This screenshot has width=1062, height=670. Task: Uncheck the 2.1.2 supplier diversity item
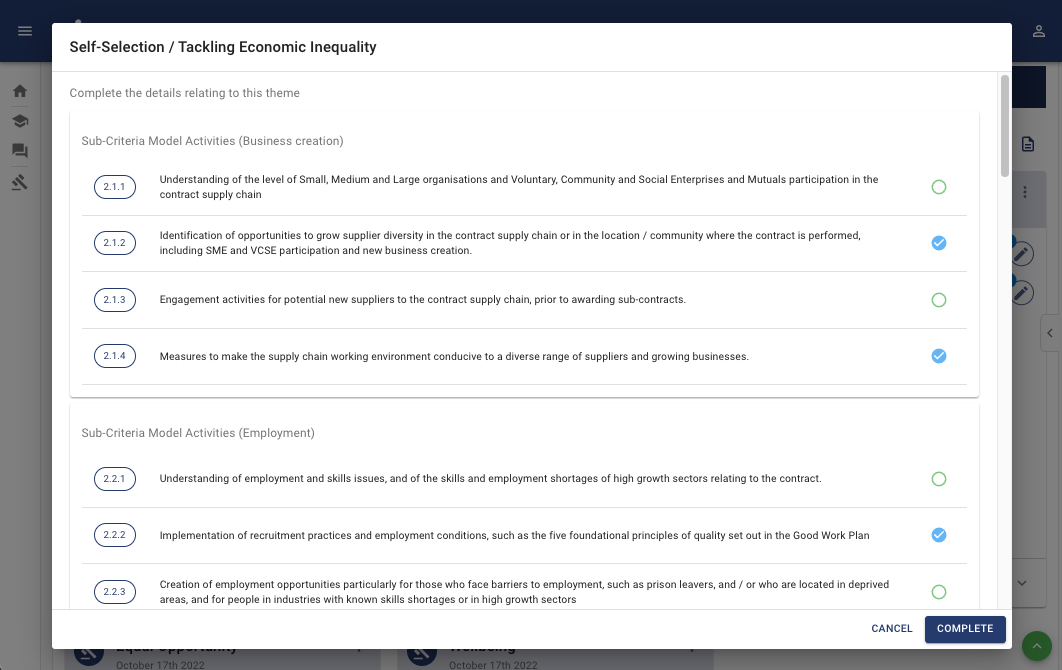click(x=939, y=243)
